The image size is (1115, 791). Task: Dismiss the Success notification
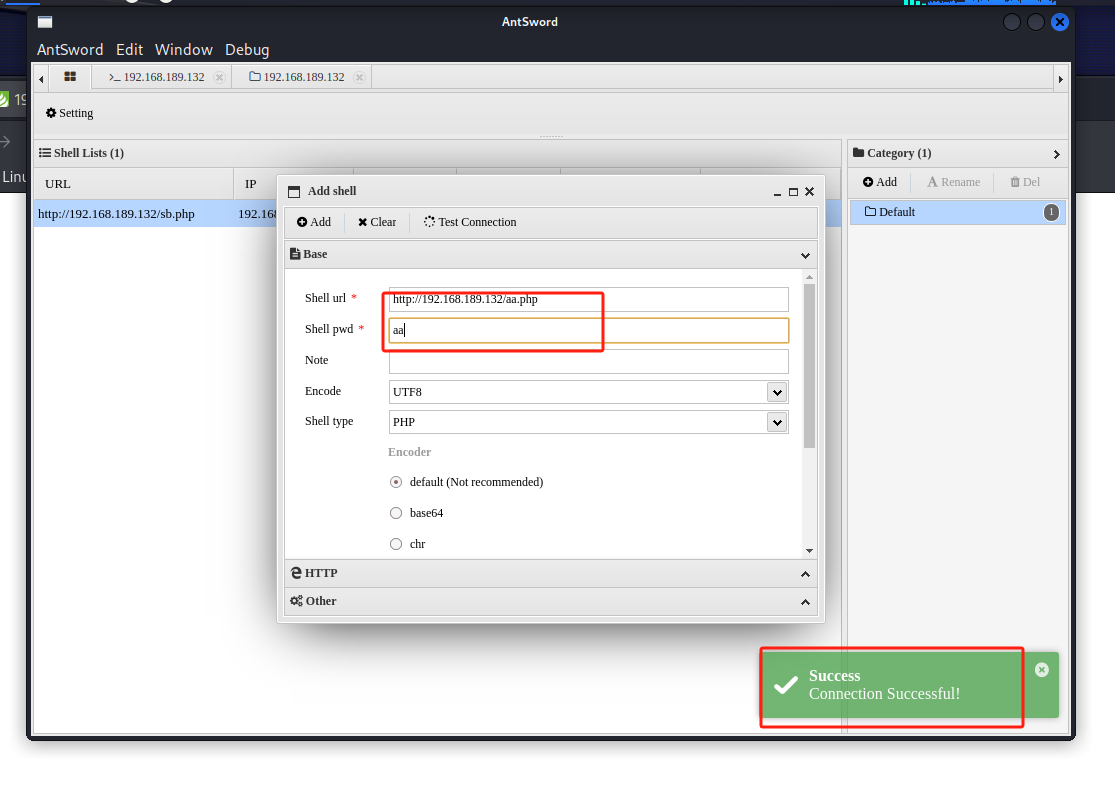[1042, 670]
